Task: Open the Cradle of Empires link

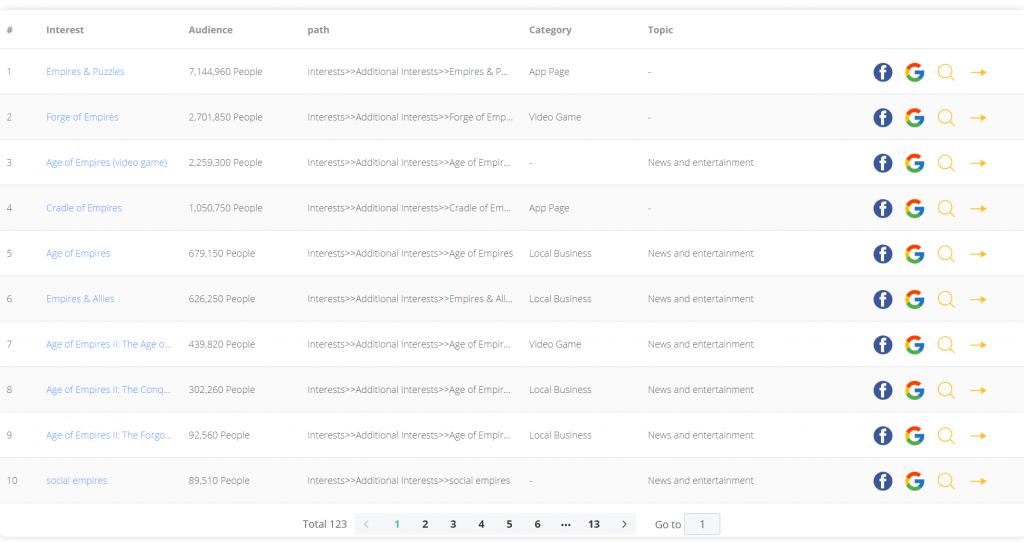Action: 84,208
